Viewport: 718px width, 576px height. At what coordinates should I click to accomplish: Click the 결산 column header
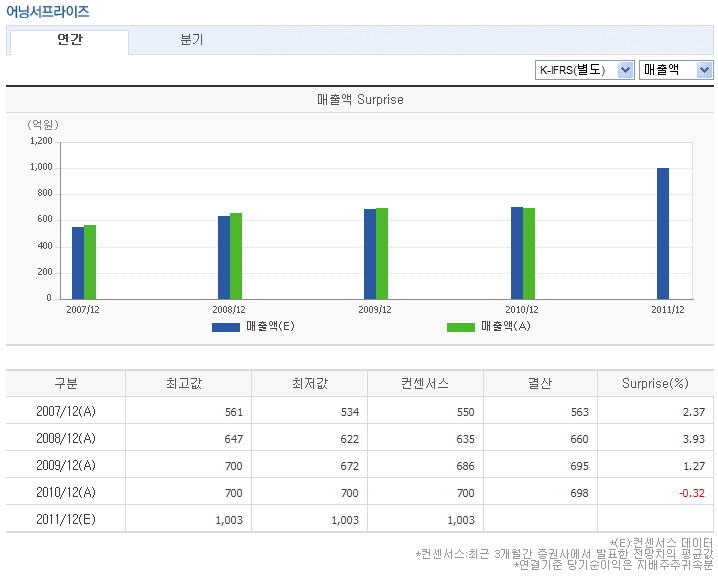click(540, 384)
